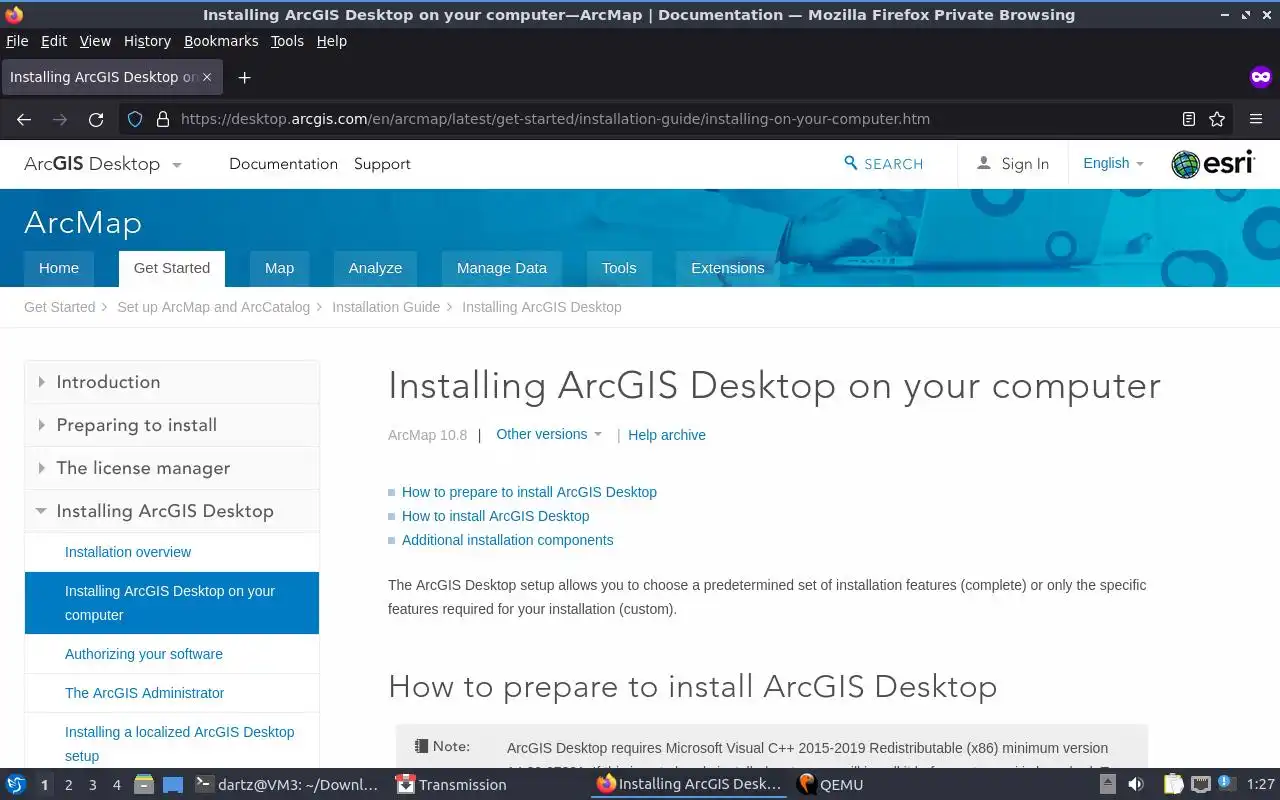The width and height of the screenshot is (1280, 800).
Task: Click the forward navigation arrow
Action: click(60, 119)
